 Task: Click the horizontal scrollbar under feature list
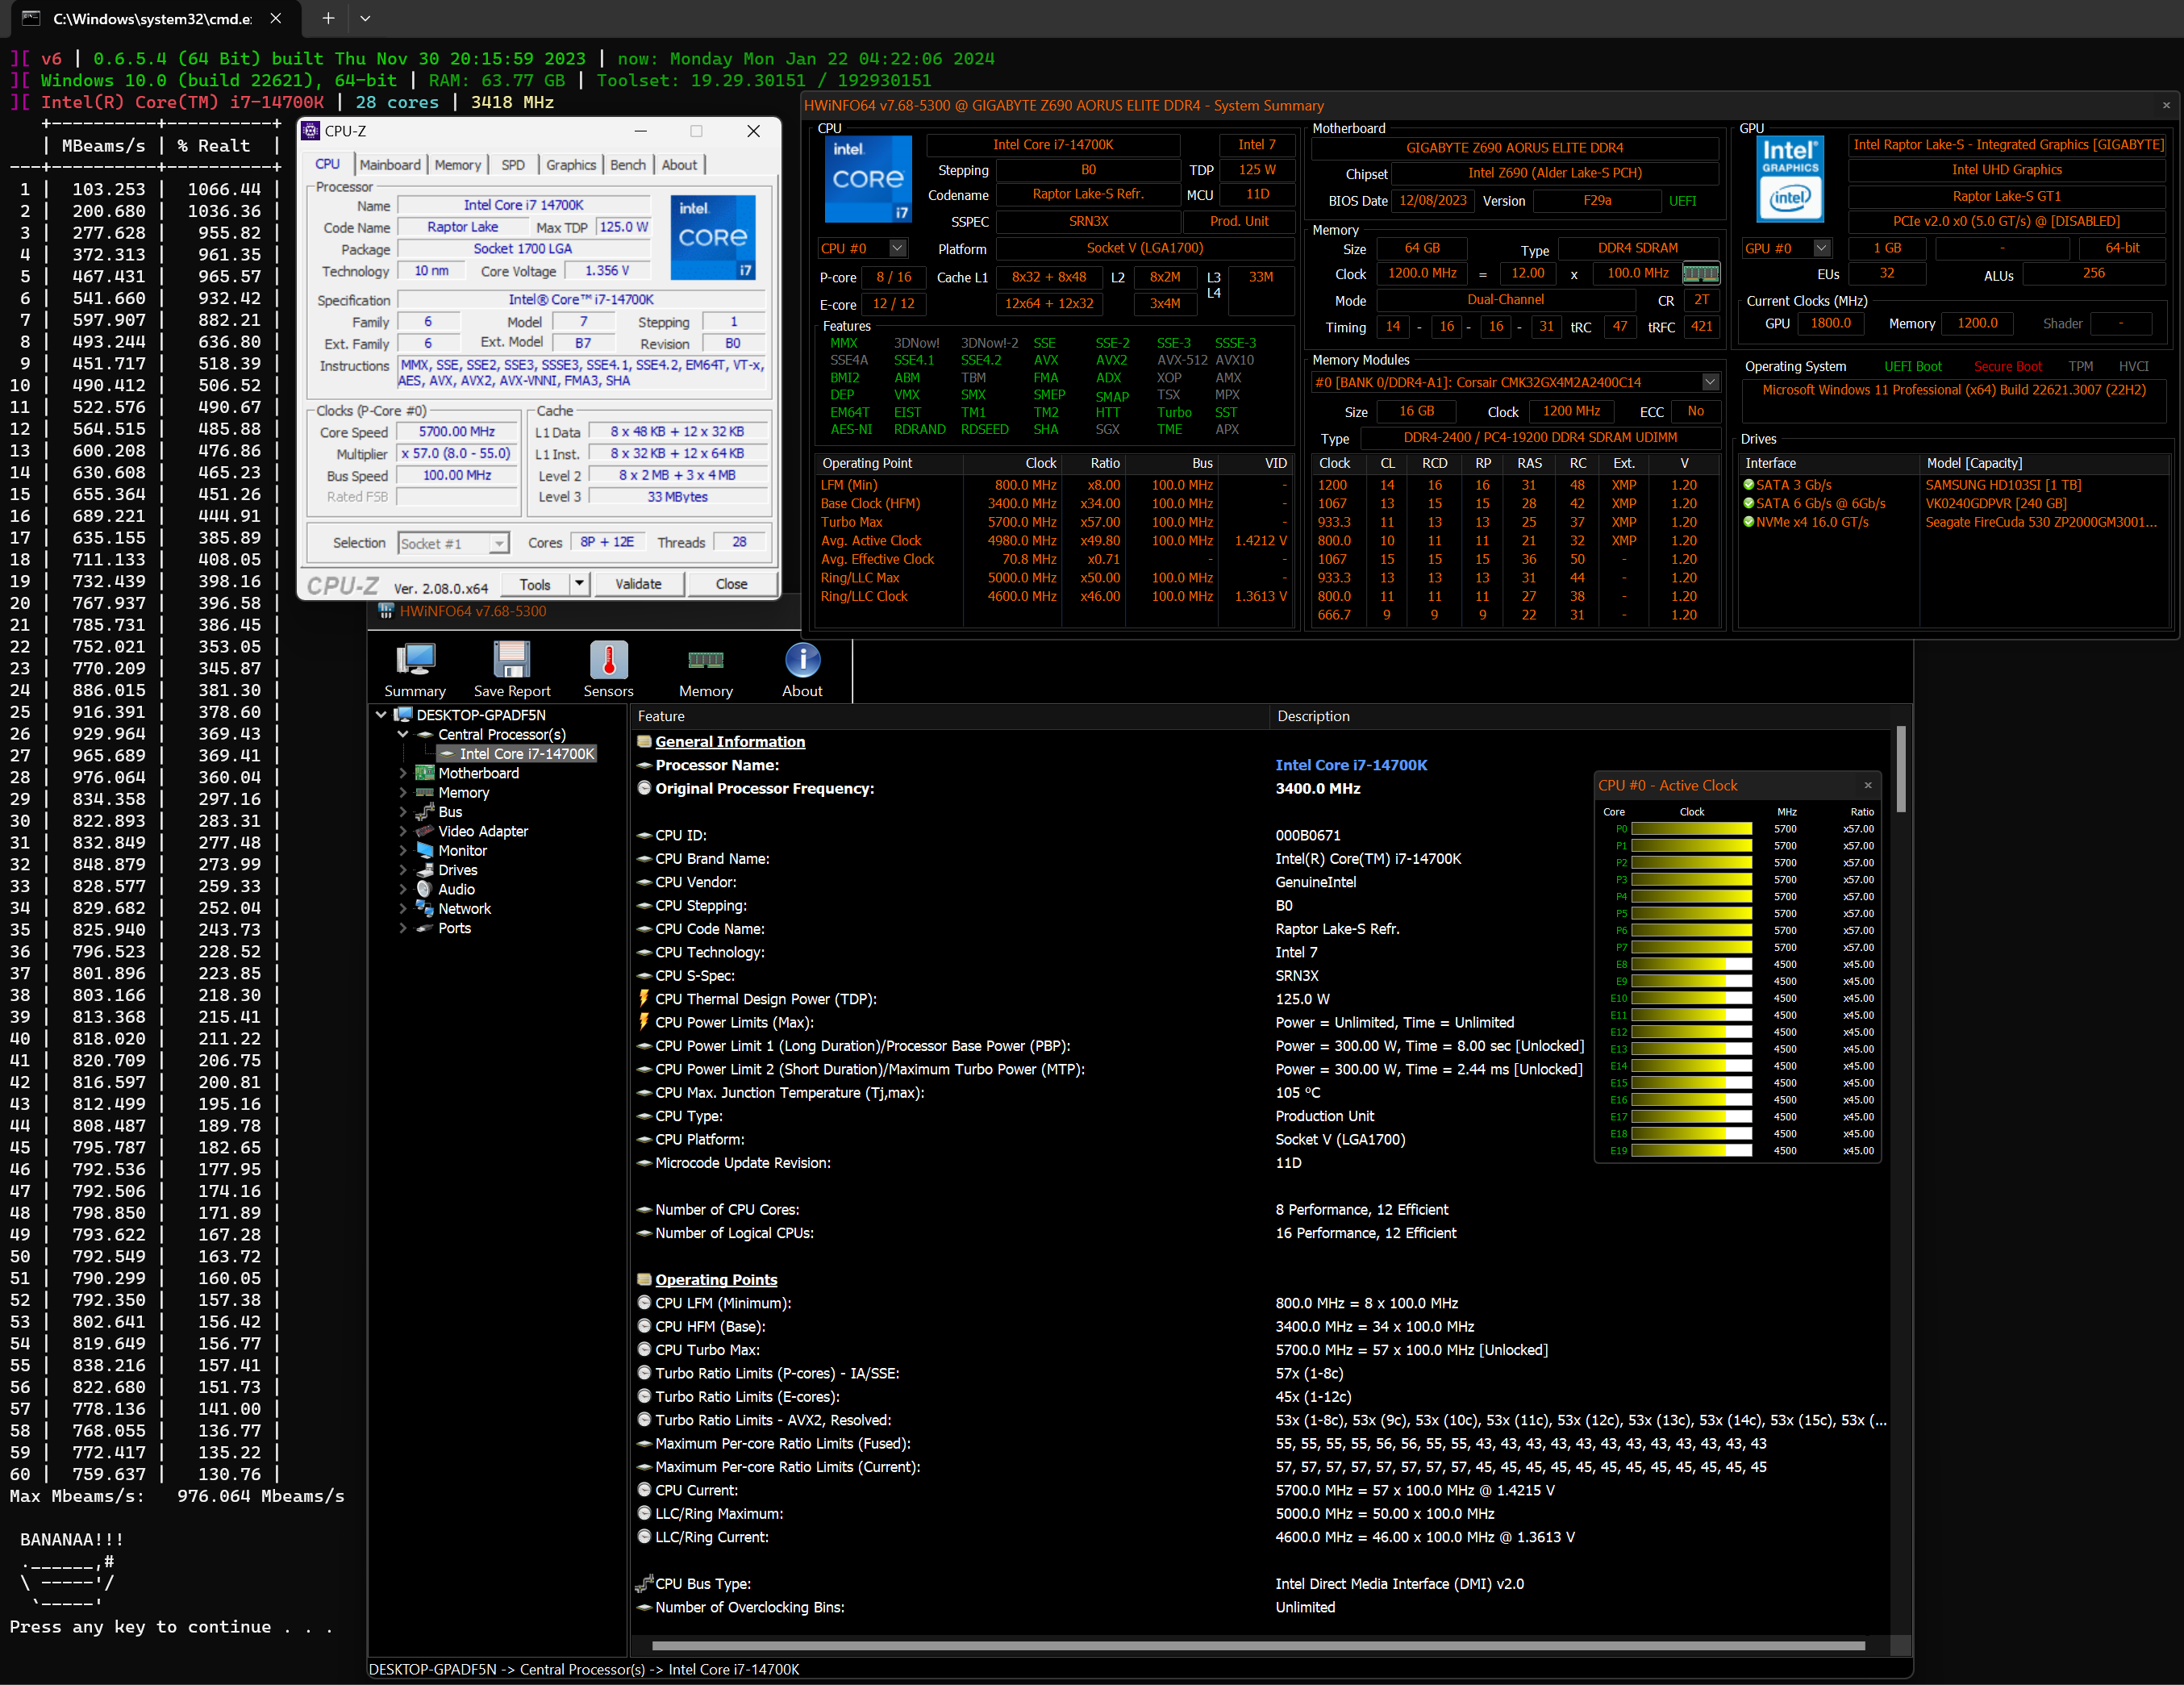click(1258, 1645)
